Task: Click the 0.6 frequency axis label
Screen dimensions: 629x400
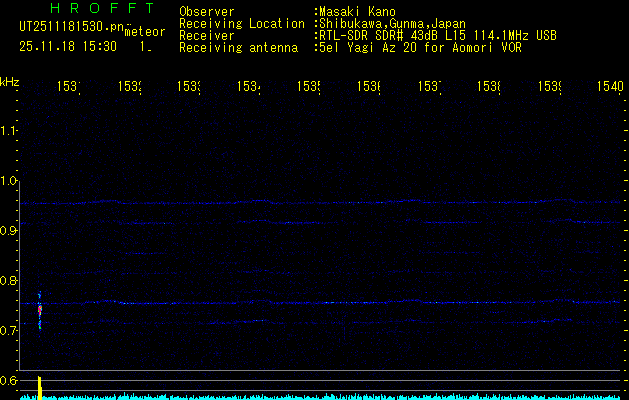Action: point(9,380)
